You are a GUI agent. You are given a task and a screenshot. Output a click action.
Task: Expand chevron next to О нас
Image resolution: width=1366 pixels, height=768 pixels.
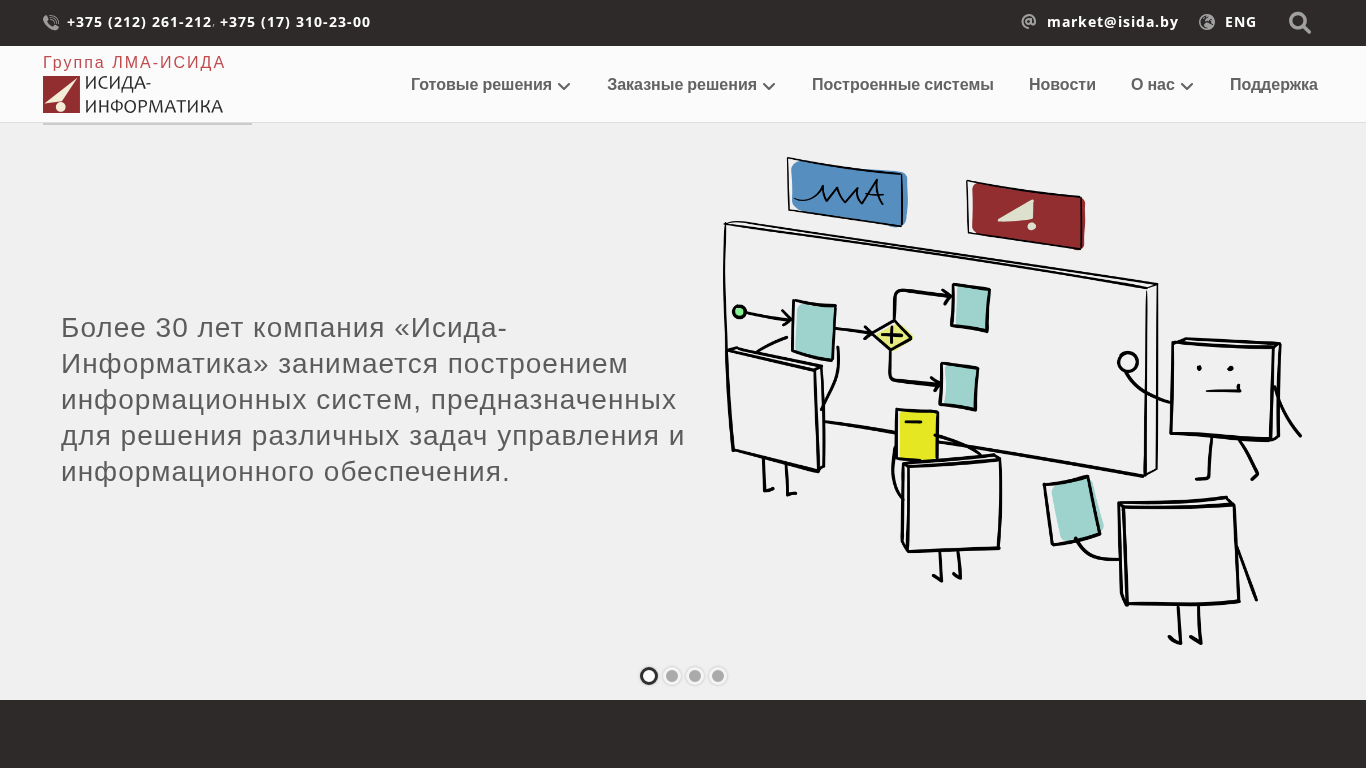(1187, 86)
